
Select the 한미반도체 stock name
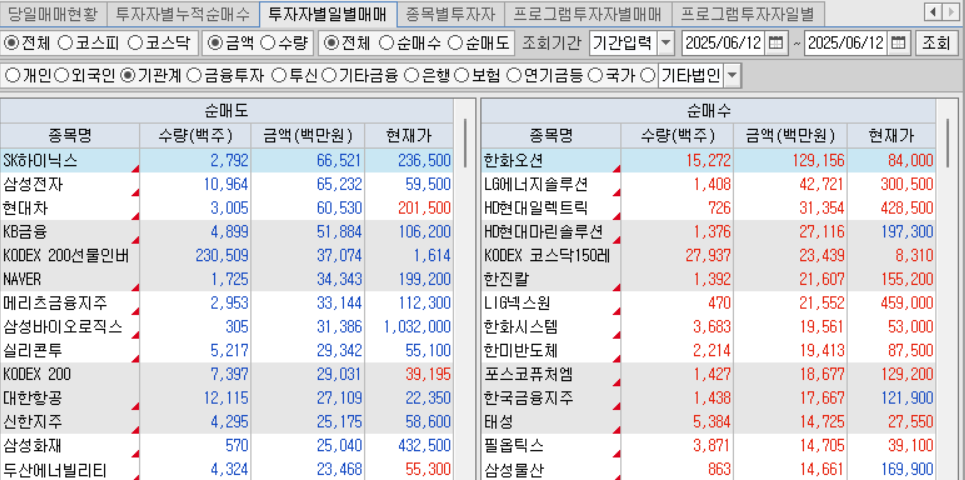click(x=521, y=351)
